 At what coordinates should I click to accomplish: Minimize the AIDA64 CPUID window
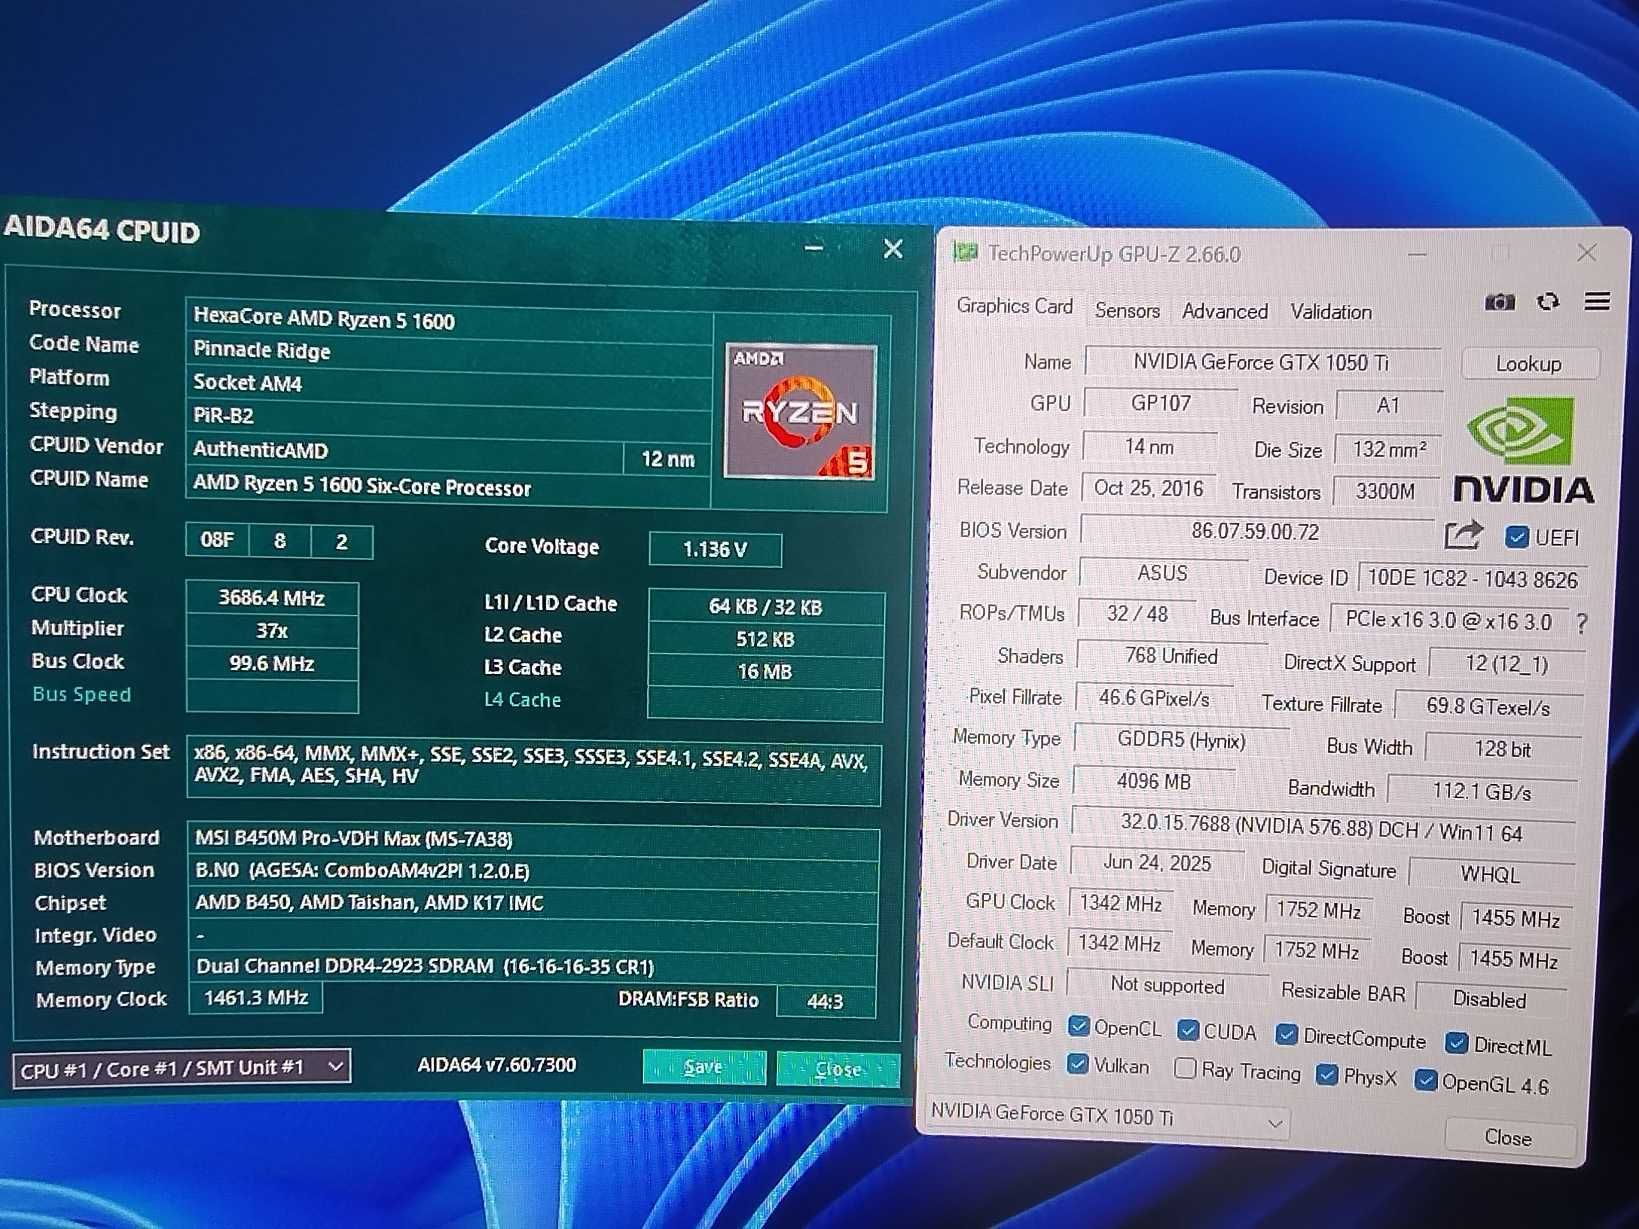[814, 248]
